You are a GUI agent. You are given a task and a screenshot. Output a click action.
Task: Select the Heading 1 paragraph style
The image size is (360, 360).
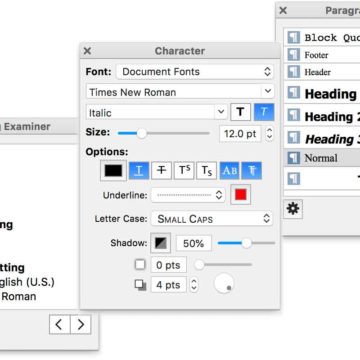(x=322, y=94)
